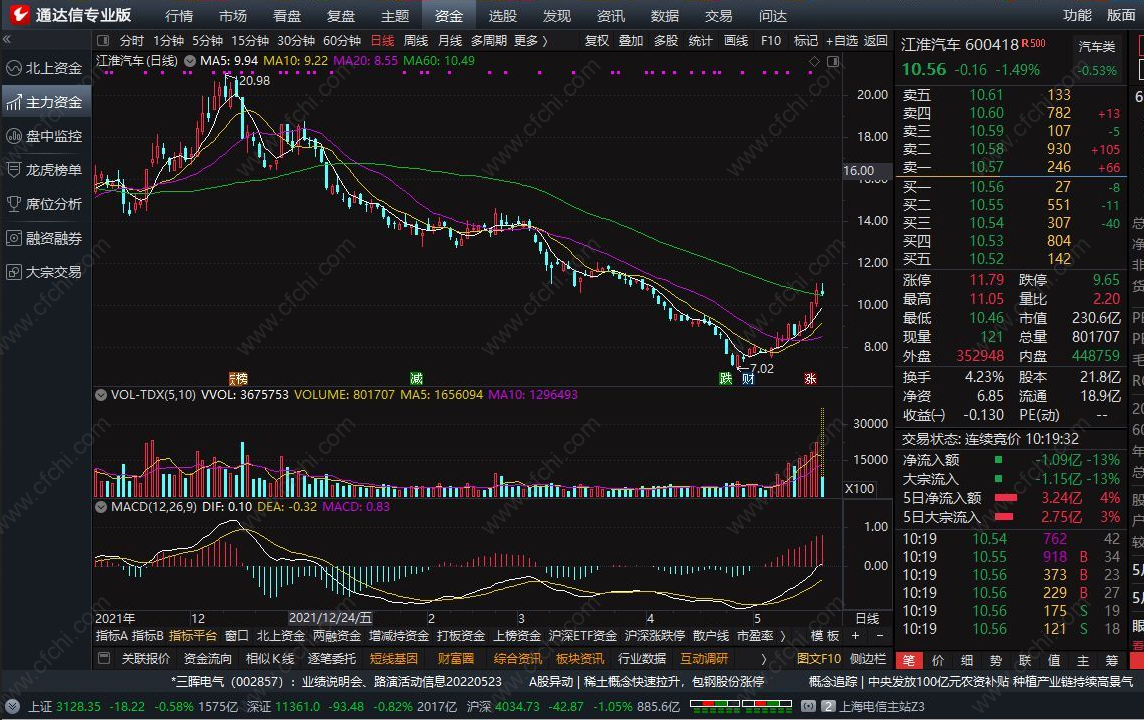The width and height of the screenshot is (1144, 720).
Task: Add stock via +自选 button
Action: (x=841, y=41)
